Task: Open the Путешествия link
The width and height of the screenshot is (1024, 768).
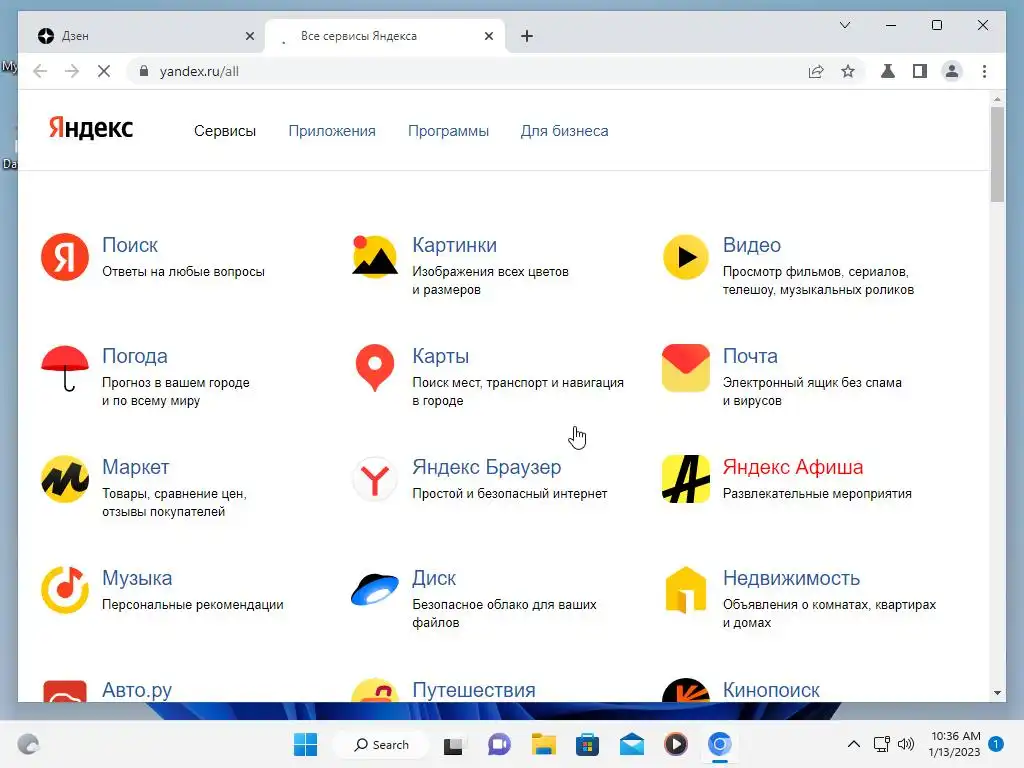Action: tap(474, 690)
